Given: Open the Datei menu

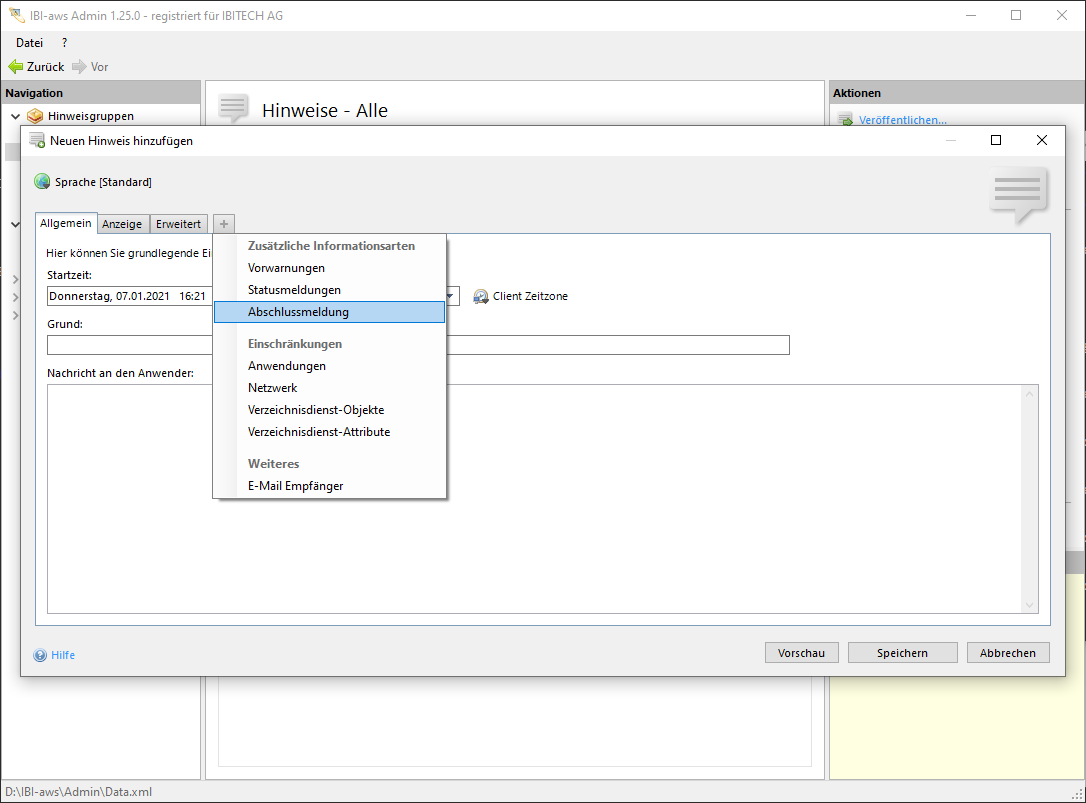Looking at the screenshot, I should click(x=30, y=43).
